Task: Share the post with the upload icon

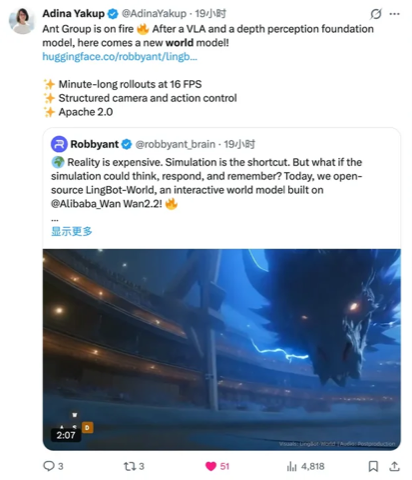Action: (x=394, y=466)
